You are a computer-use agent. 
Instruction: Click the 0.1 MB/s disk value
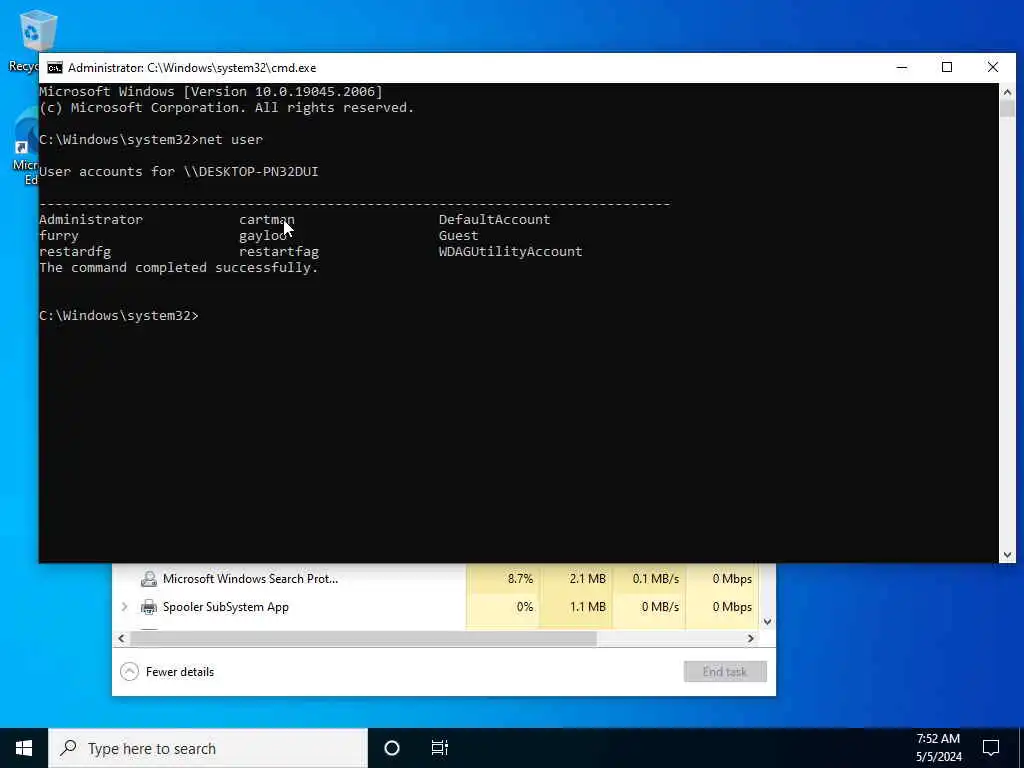(656, 579)
